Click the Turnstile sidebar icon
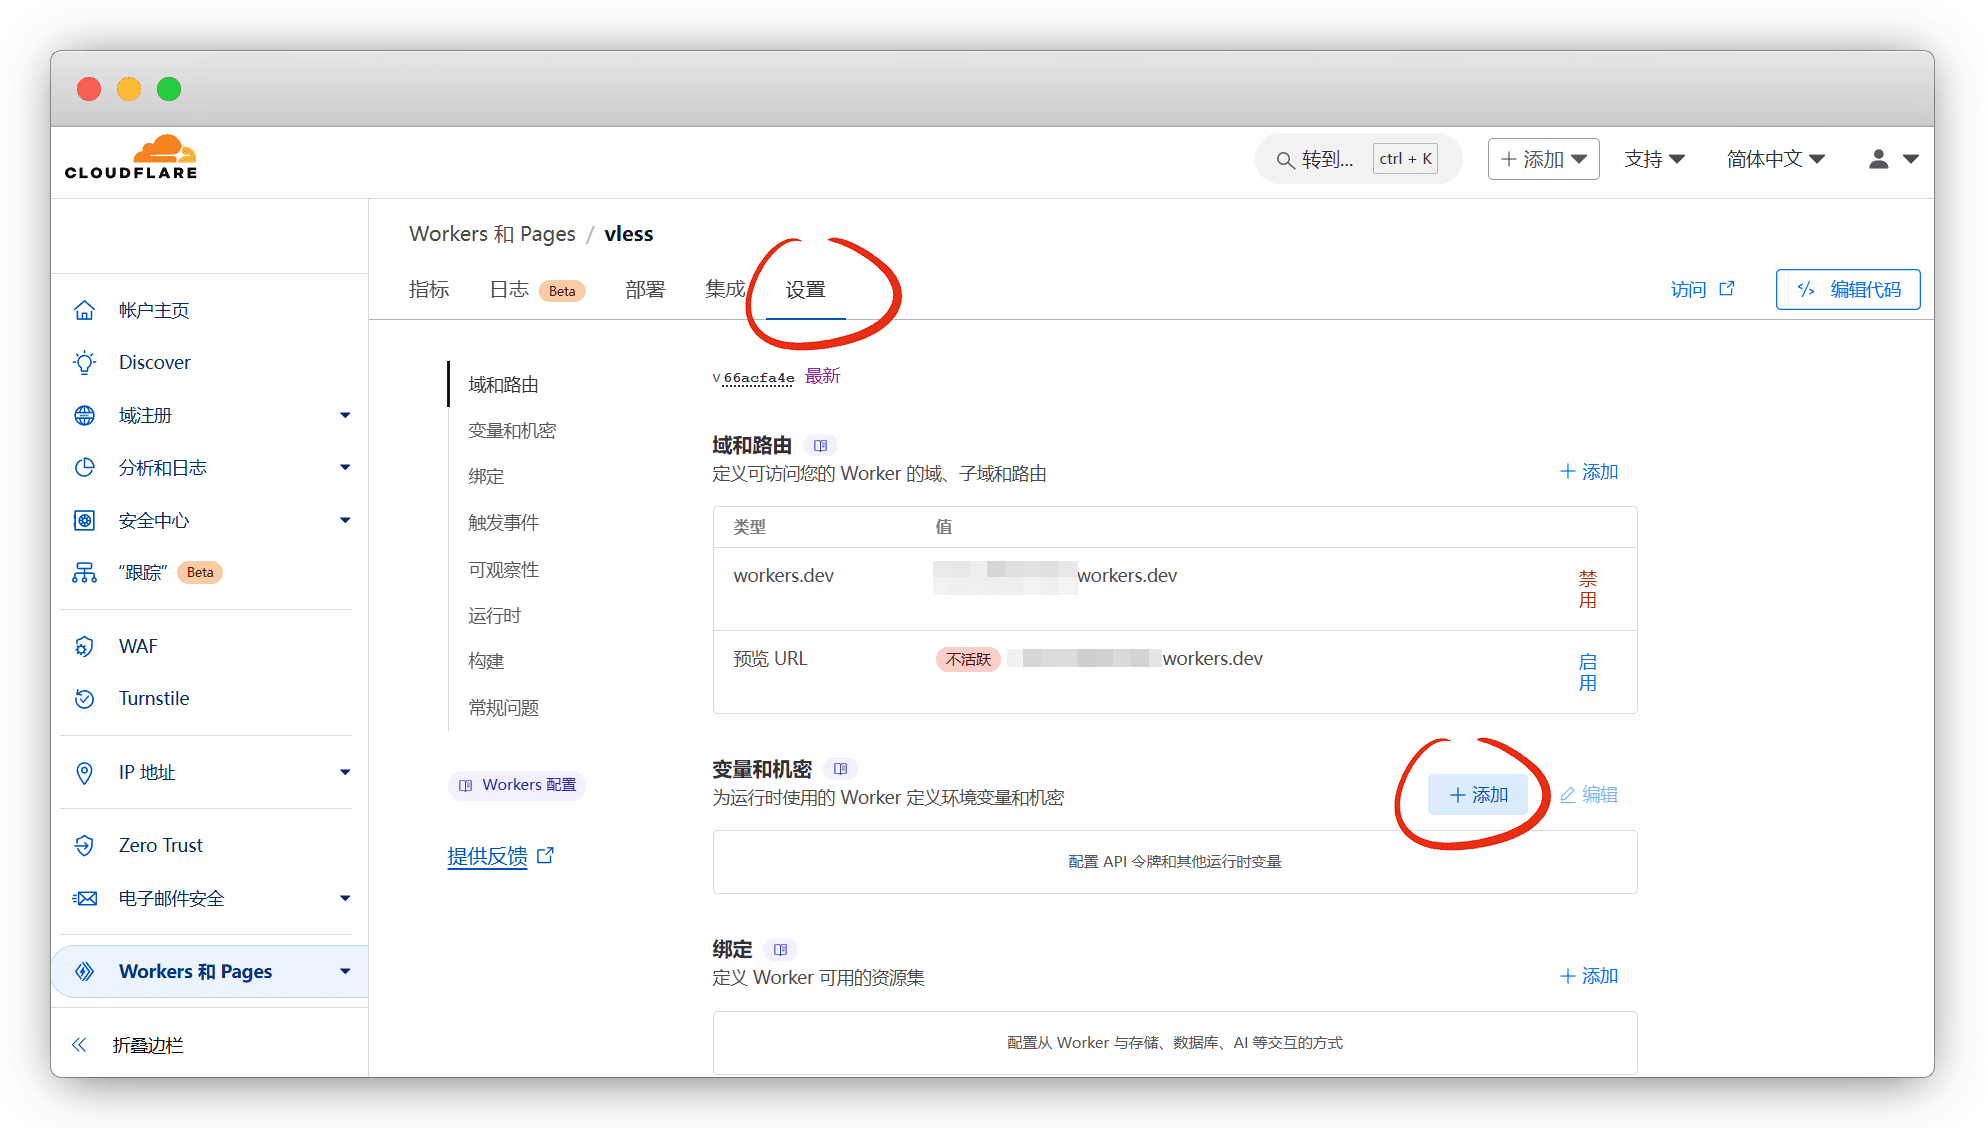Screen dimensions: 1985x1128 pyautogui.click(x=85, y=698)
